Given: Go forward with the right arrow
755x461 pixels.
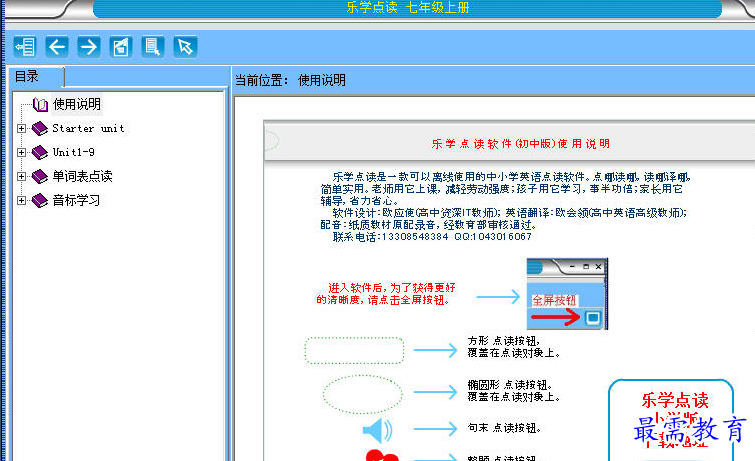Looking at the screenshot, I should (89, 47).
